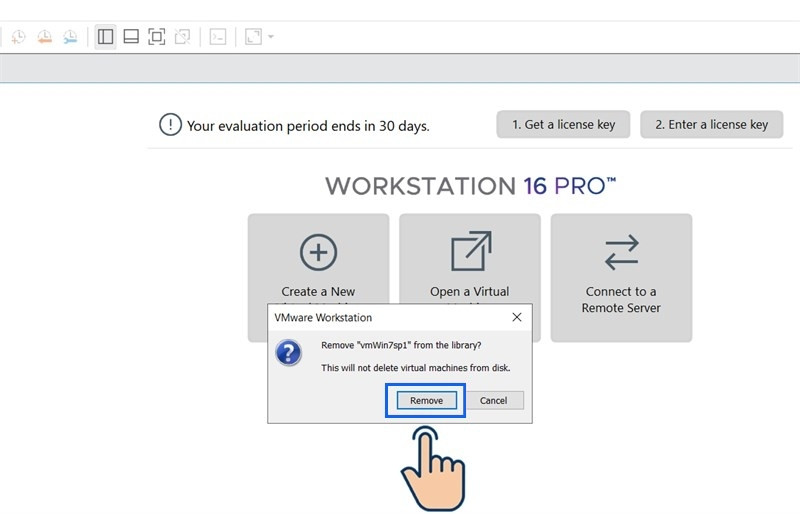This screenshot has width=800, height=514.
Task: Confirm removal with the Remove button
Action: click(426, 400)
